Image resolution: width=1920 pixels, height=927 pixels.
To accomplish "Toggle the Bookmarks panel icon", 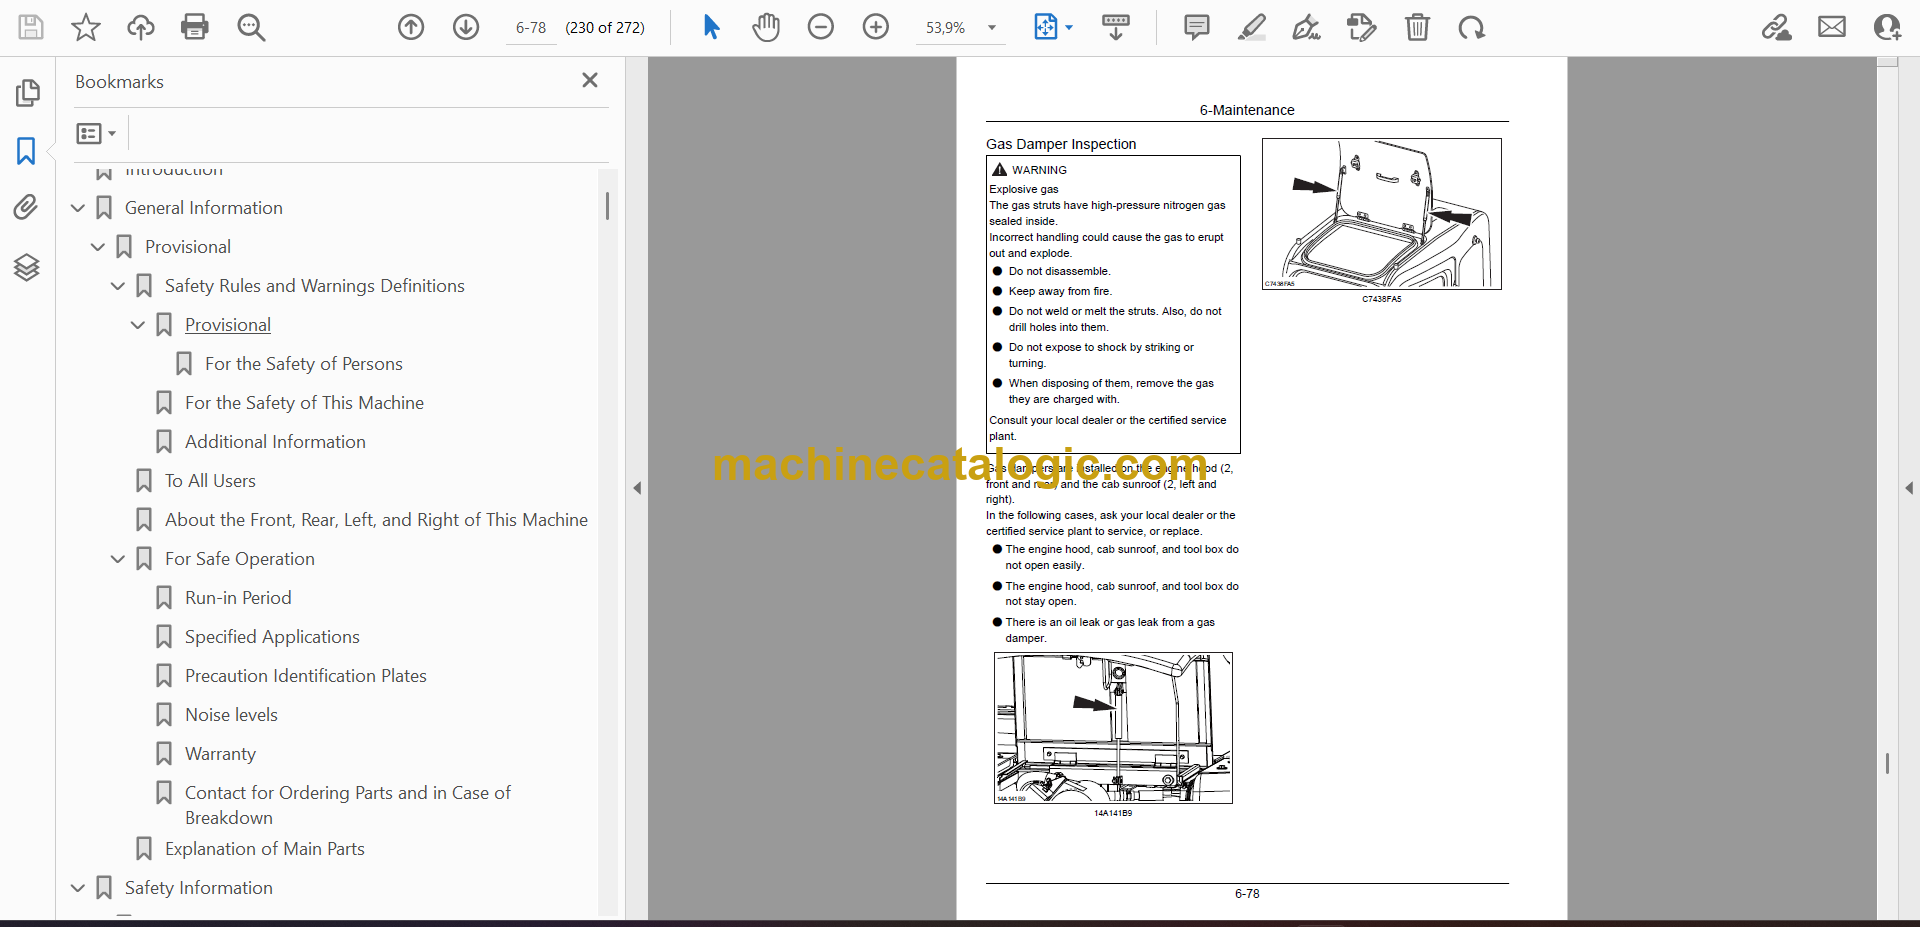I will [26, 151].
